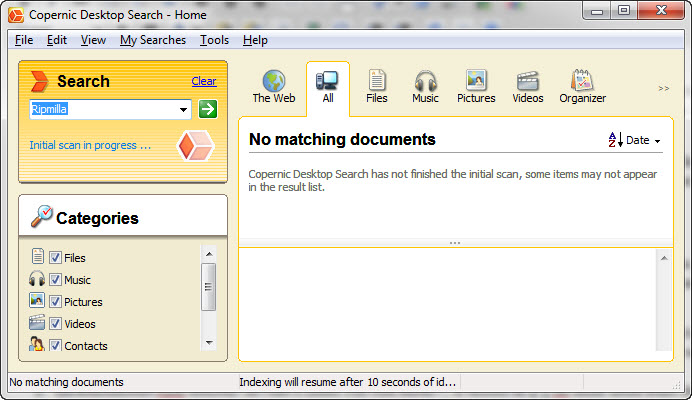Uncheck the Contacts category checkbox
692x400 pixels.
tap(55, 345)
